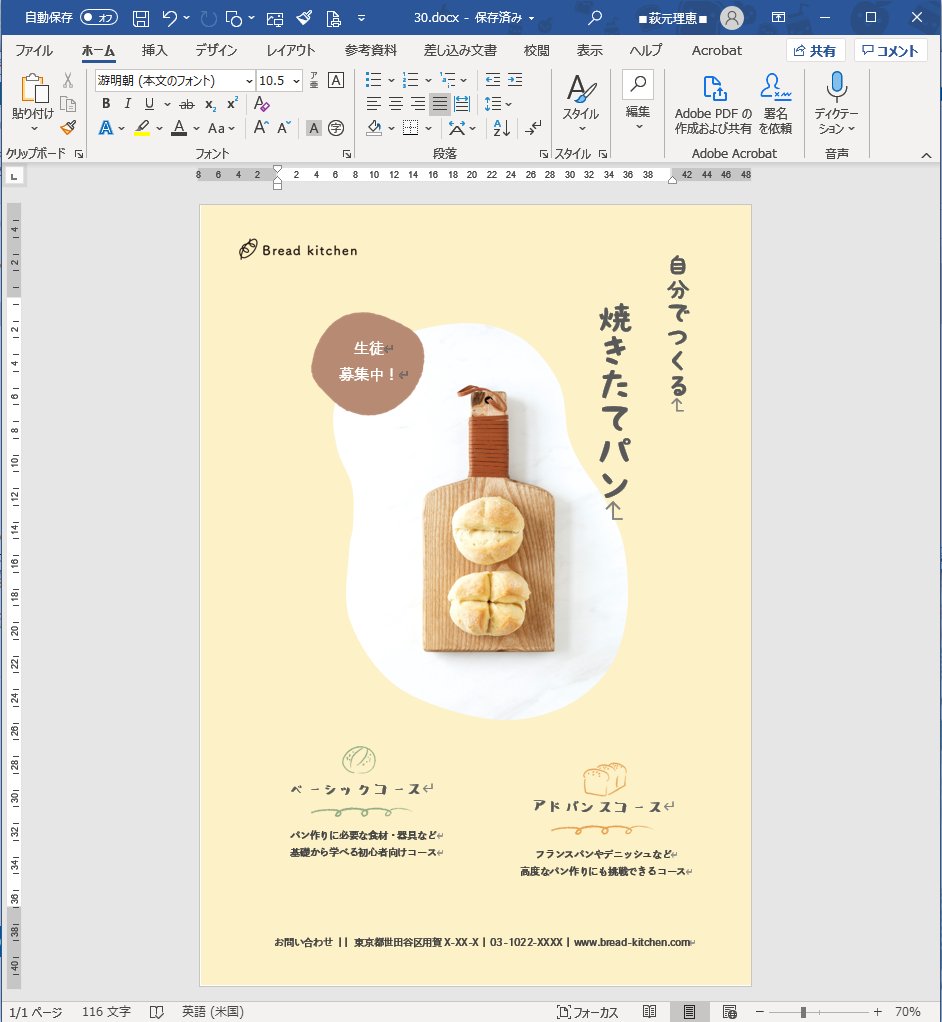Click the コメント button

tap(890, 51)
